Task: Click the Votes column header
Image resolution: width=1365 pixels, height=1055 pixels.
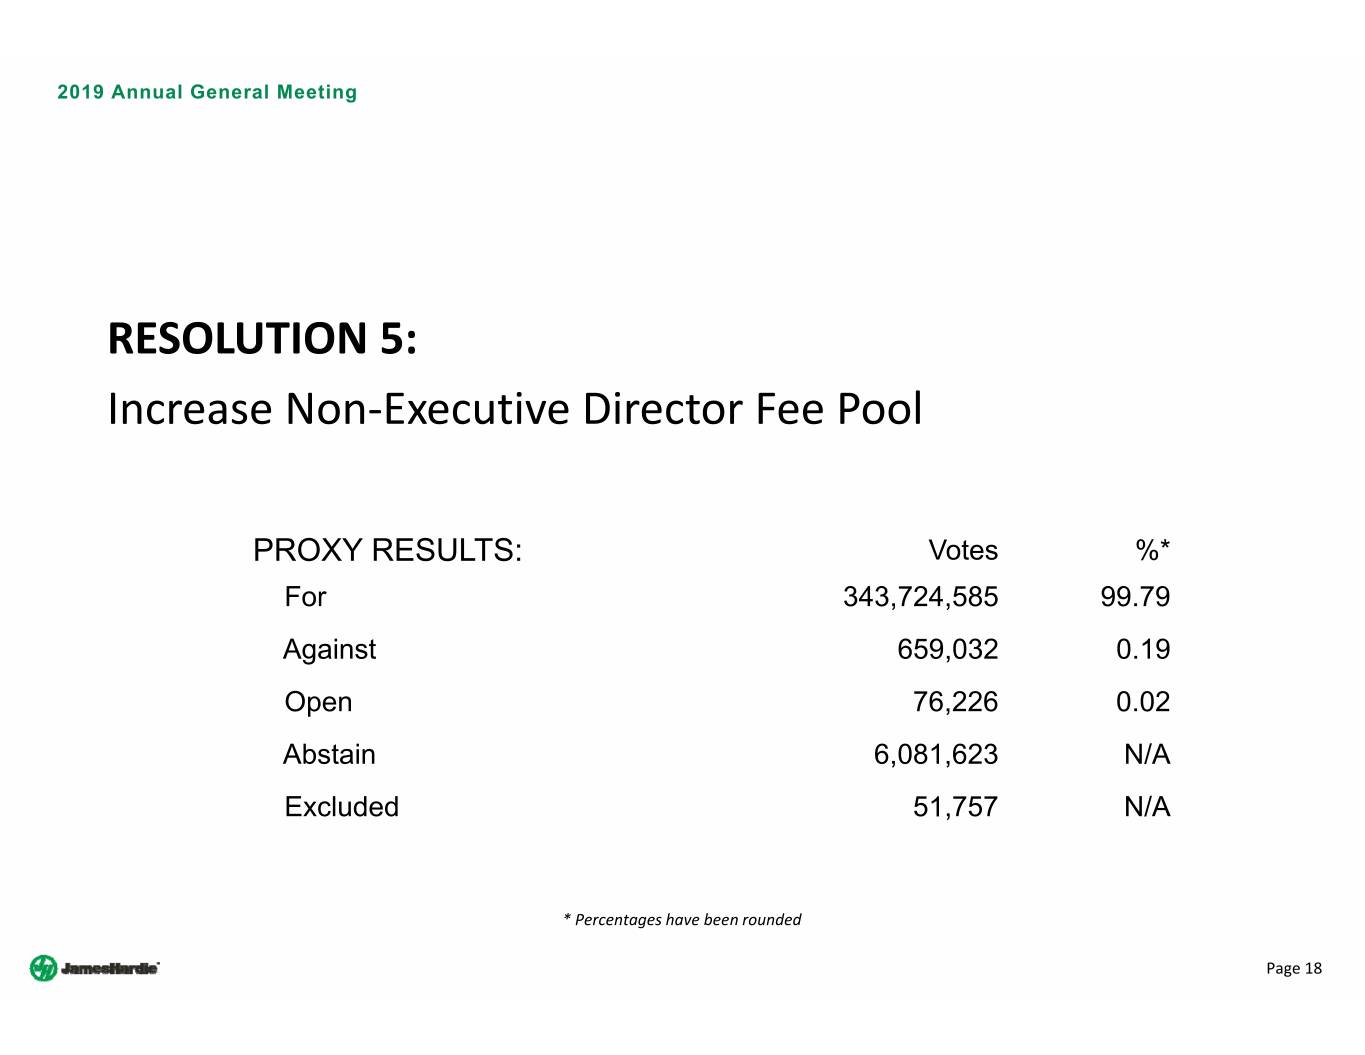Action: (963, 550)
